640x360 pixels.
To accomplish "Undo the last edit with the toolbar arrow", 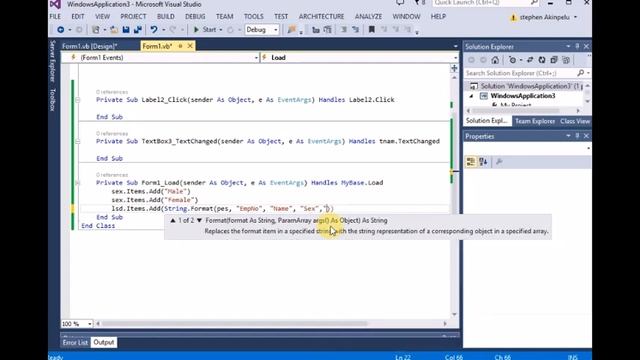I will pos(154,29).
